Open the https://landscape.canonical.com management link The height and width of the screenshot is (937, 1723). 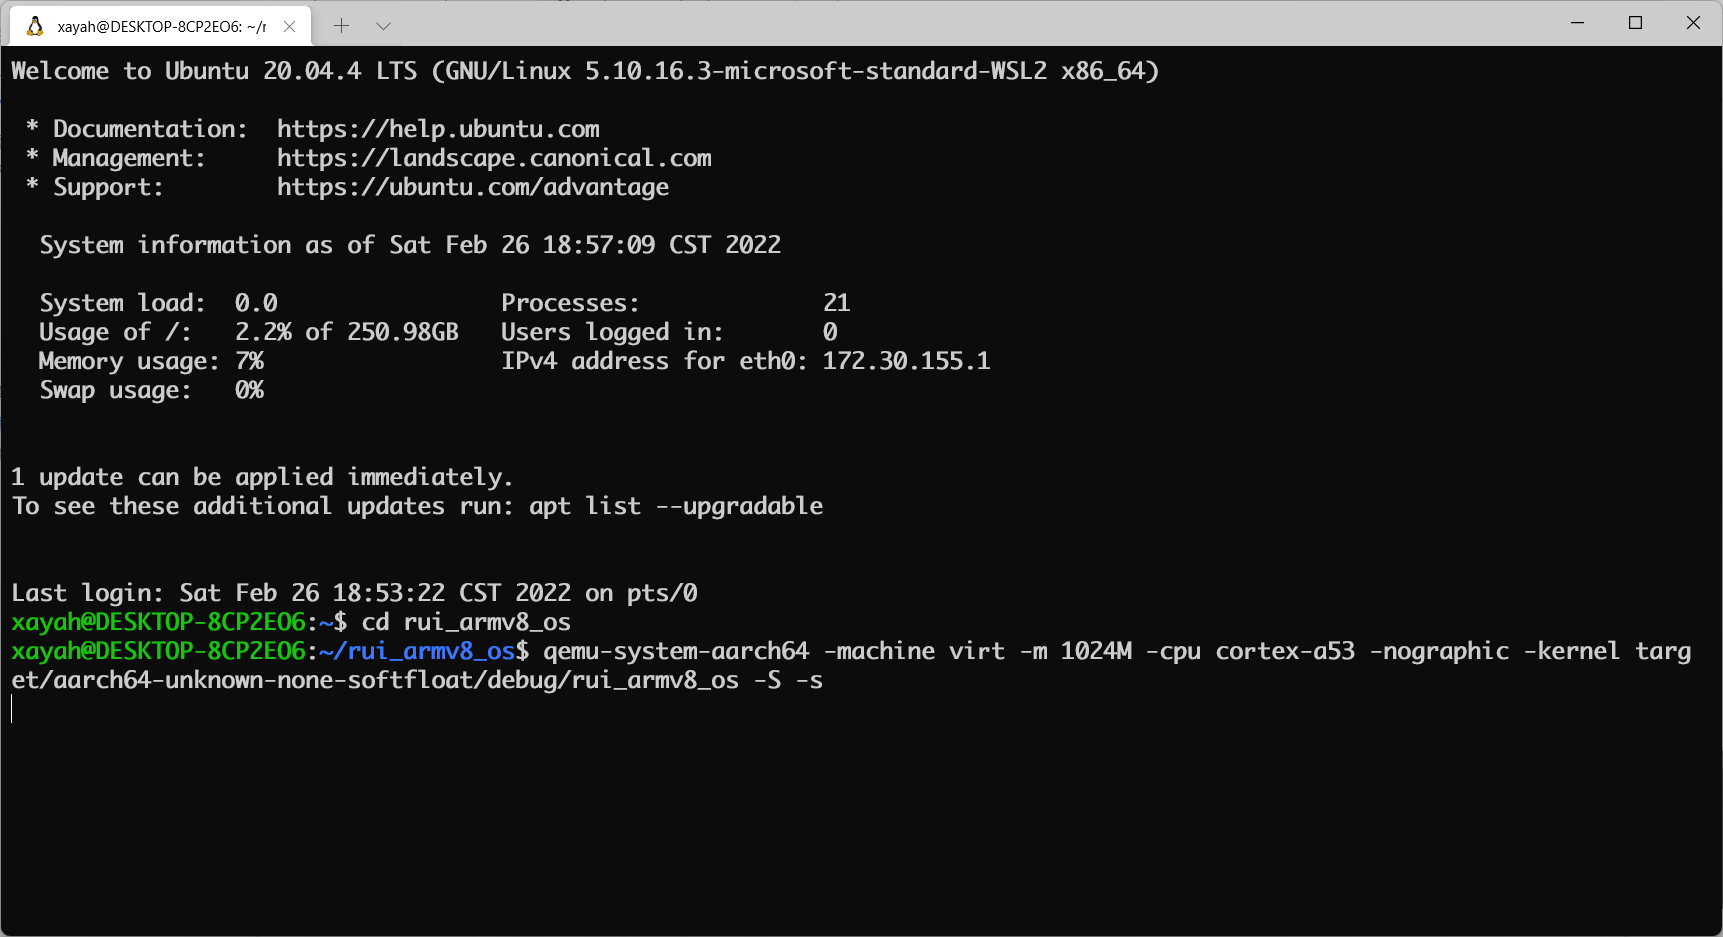point(494,158)
